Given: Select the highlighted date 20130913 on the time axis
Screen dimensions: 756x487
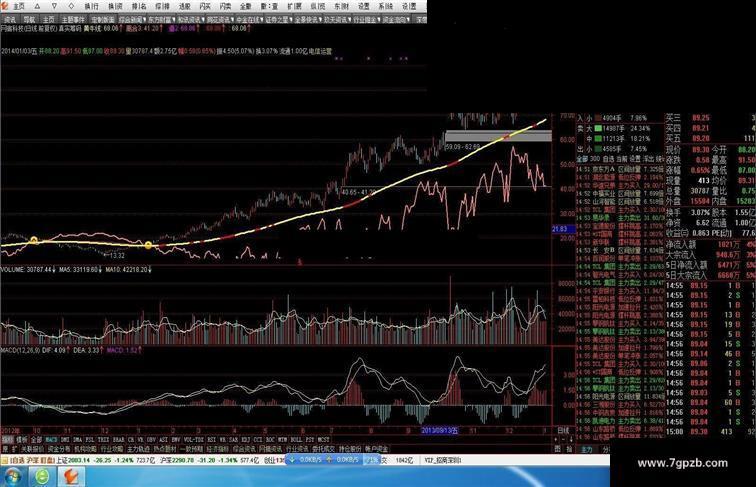Looking at the screenshot, I should [439, 430].
